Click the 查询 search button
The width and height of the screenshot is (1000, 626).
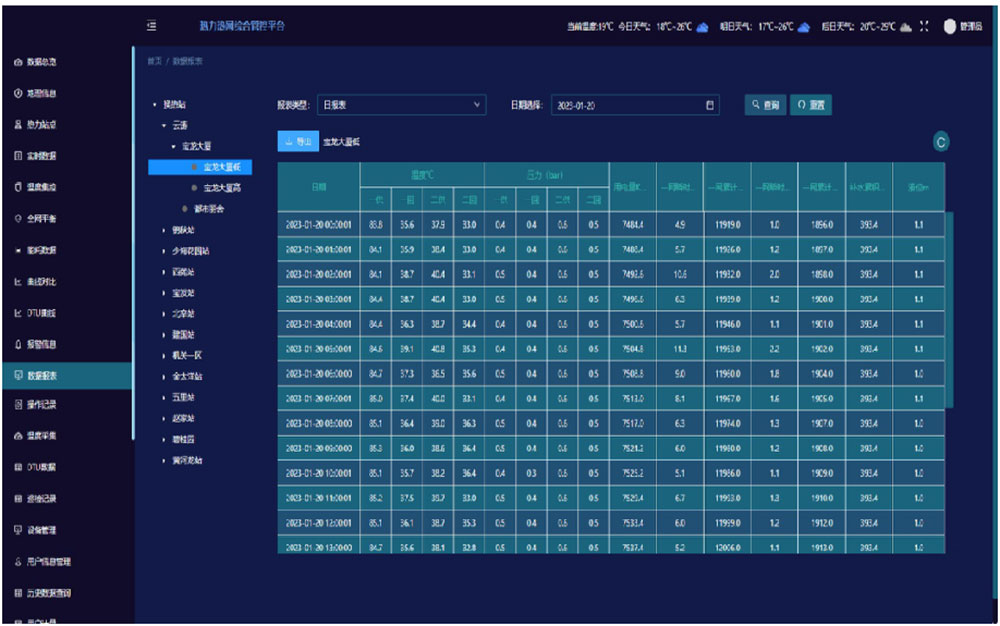tap(765, 105)
